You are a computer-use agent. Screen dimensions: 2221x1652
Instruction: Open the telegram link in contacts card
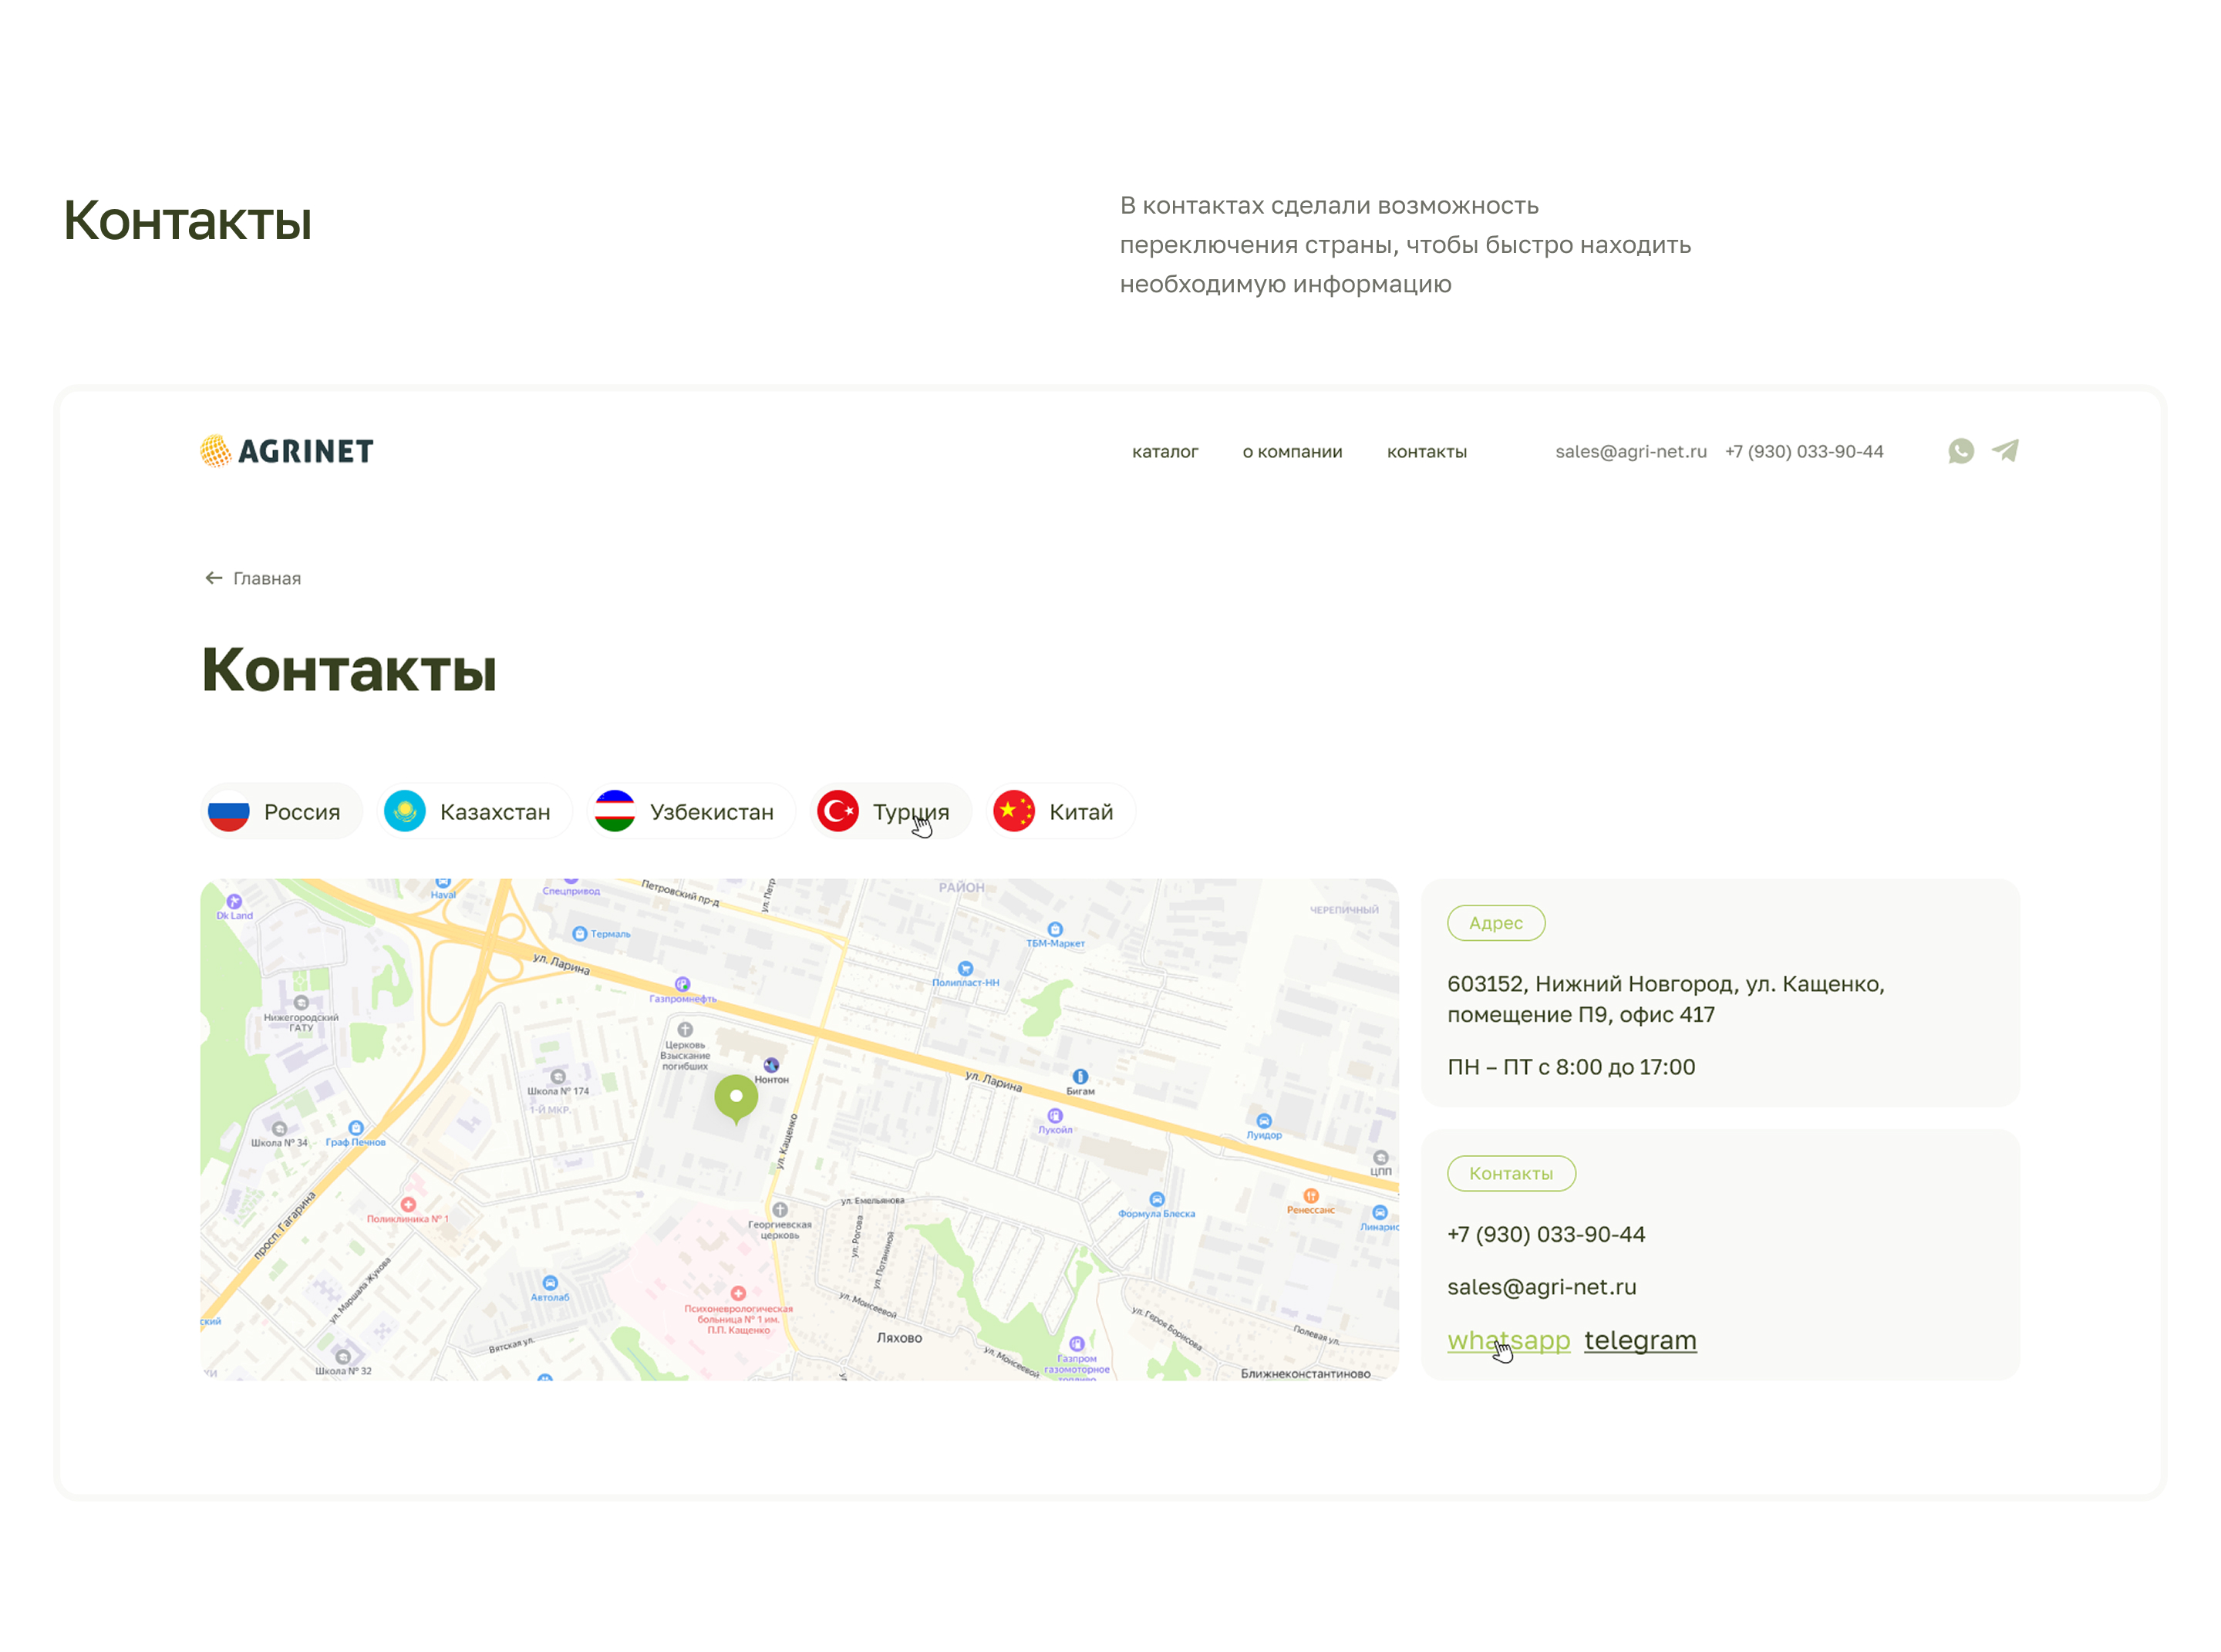point(1640,1340)
